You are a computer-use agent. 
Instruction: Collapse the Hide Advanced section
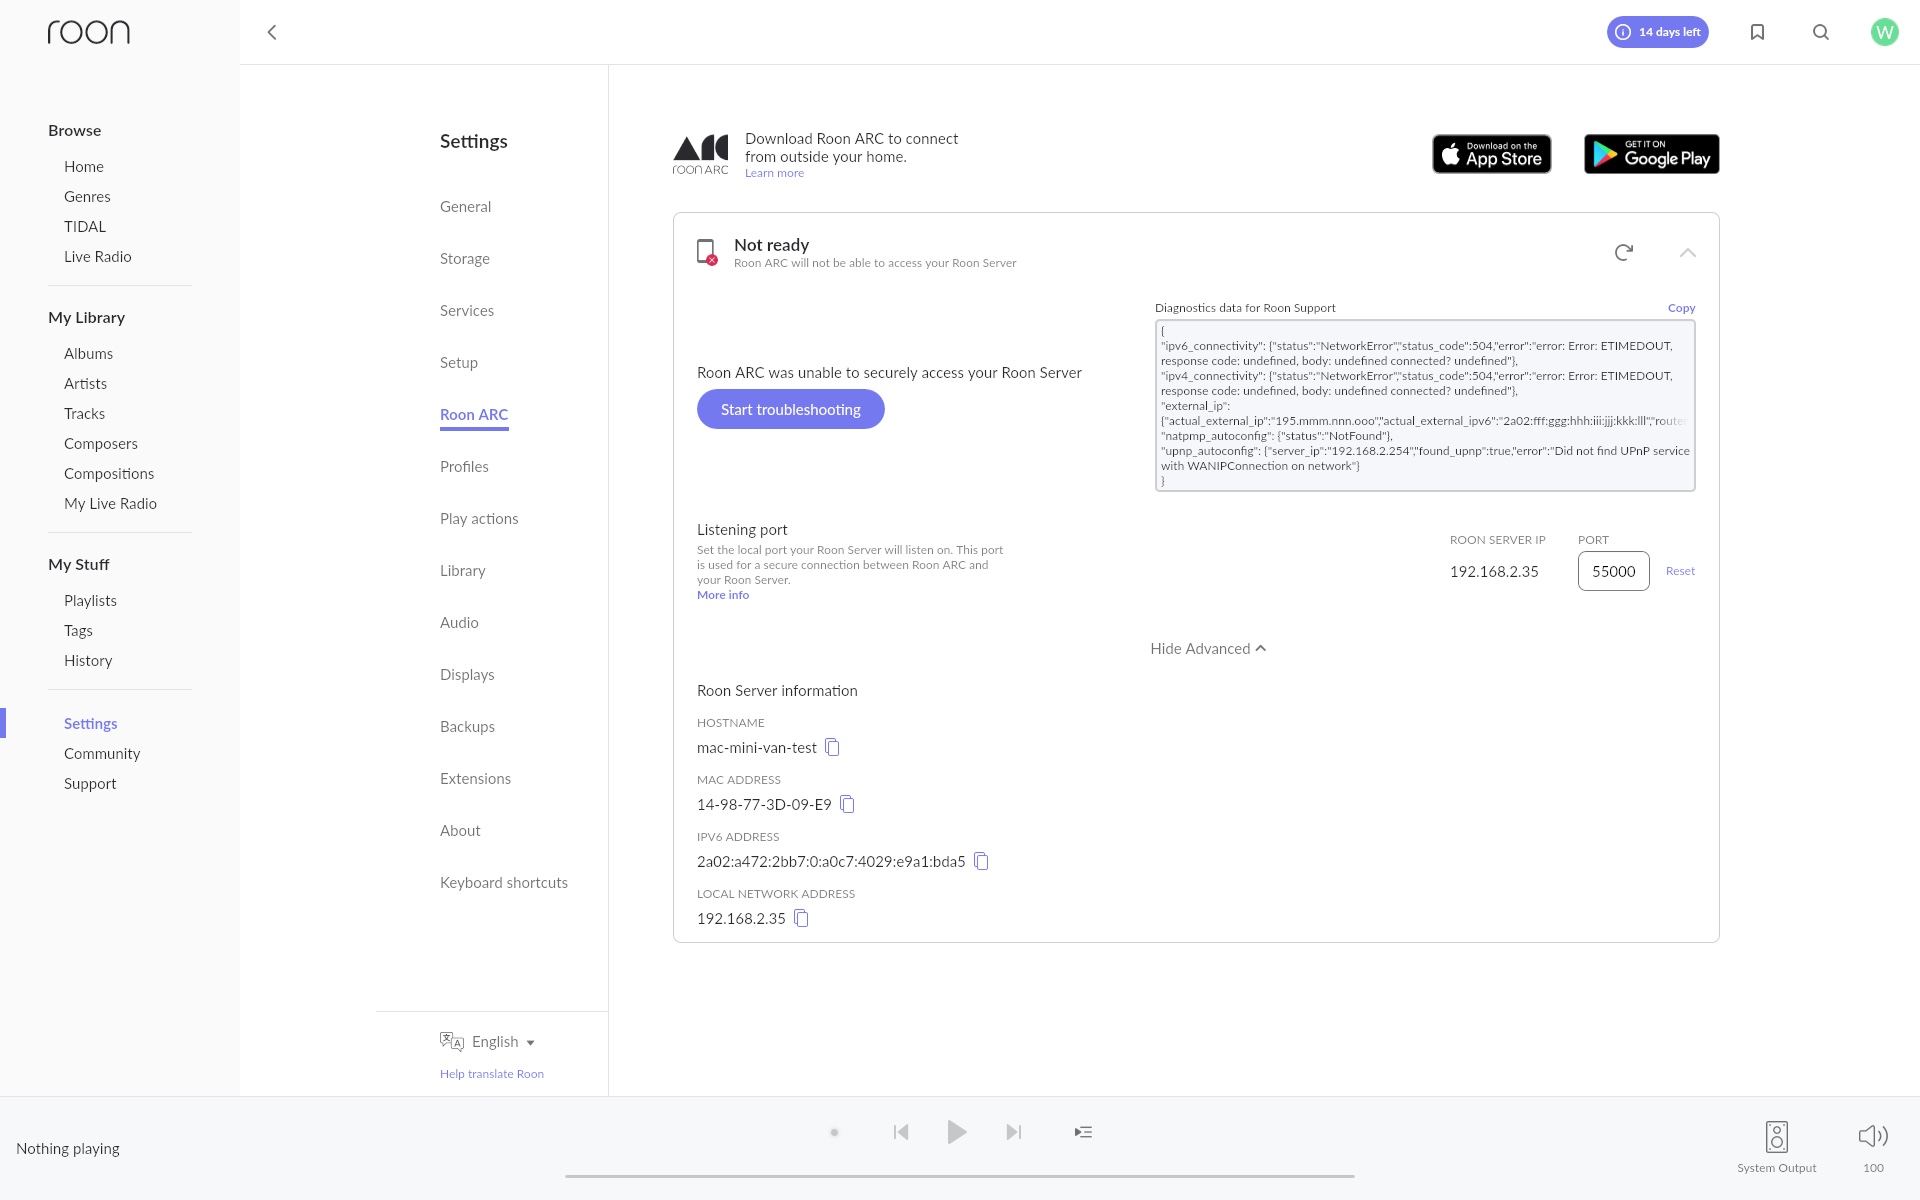click(1208, 649)
